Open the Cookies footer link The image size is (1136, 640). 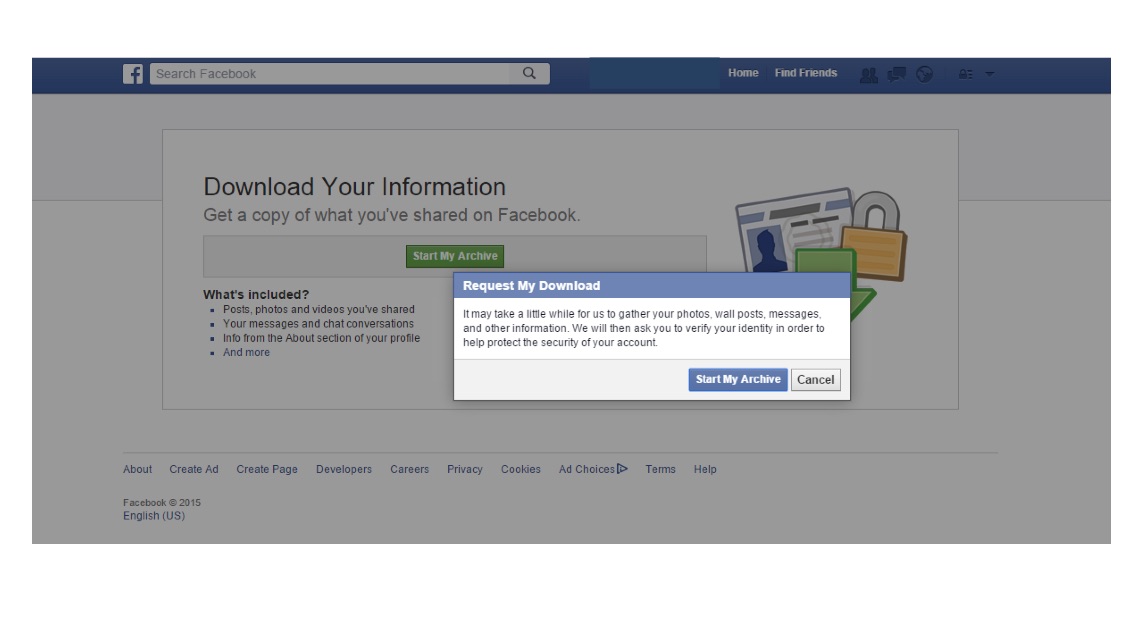tap(521, 469)
